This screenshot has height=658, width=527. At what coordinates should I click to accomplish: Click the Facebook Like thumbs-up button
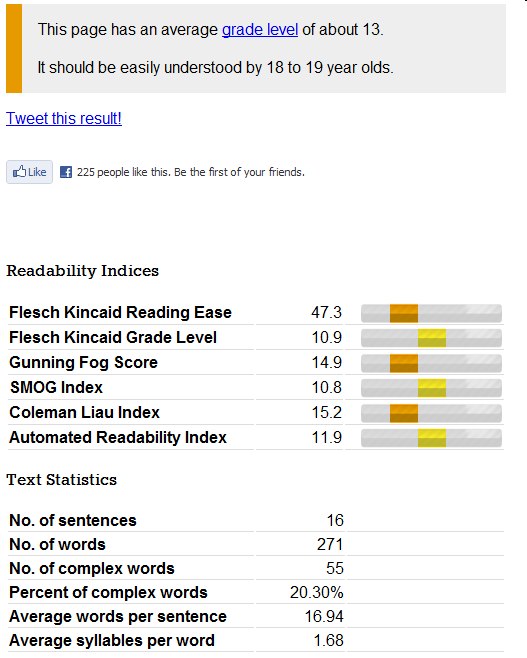[29, 172]
